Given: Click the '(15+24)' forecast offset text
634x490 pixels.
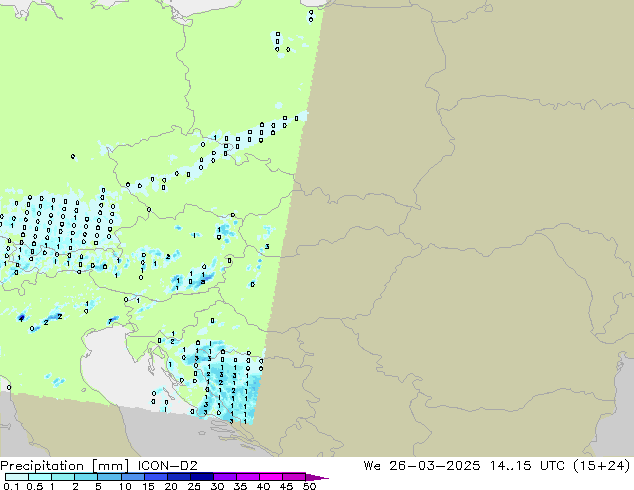Looking at the screenshot, I should [602, 466].
